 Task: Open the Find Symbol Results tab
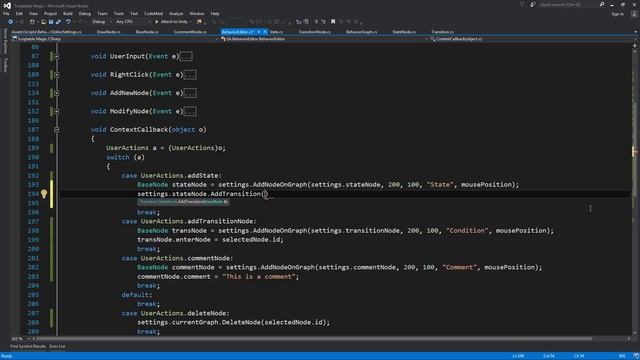pos(28,347)
